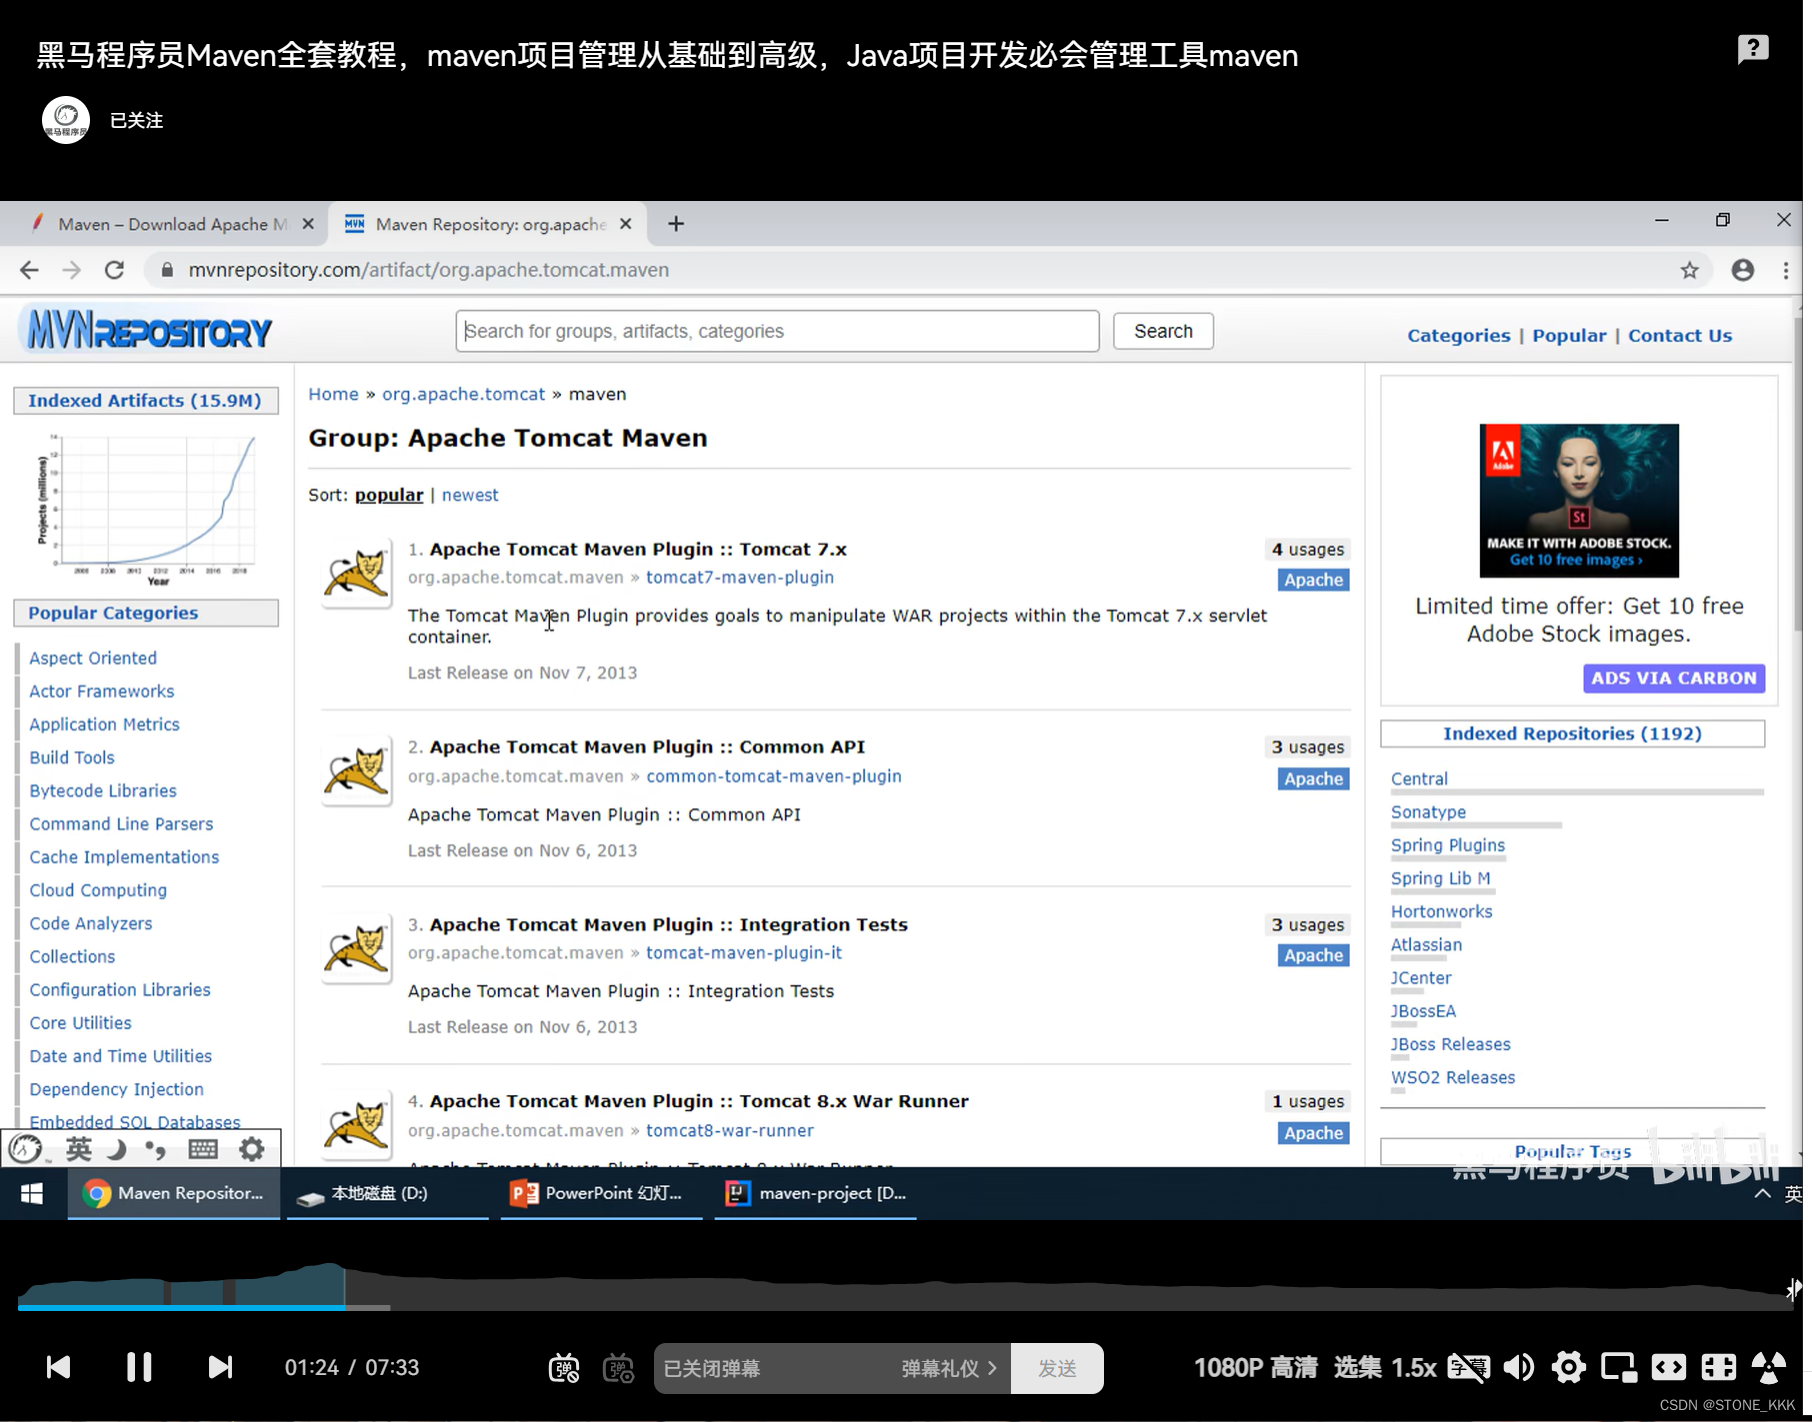Image resolution: width=1812 pixels, height=1422 pixels.
Task: Click the ADS VIA CARBON button
Action: 1674,678
